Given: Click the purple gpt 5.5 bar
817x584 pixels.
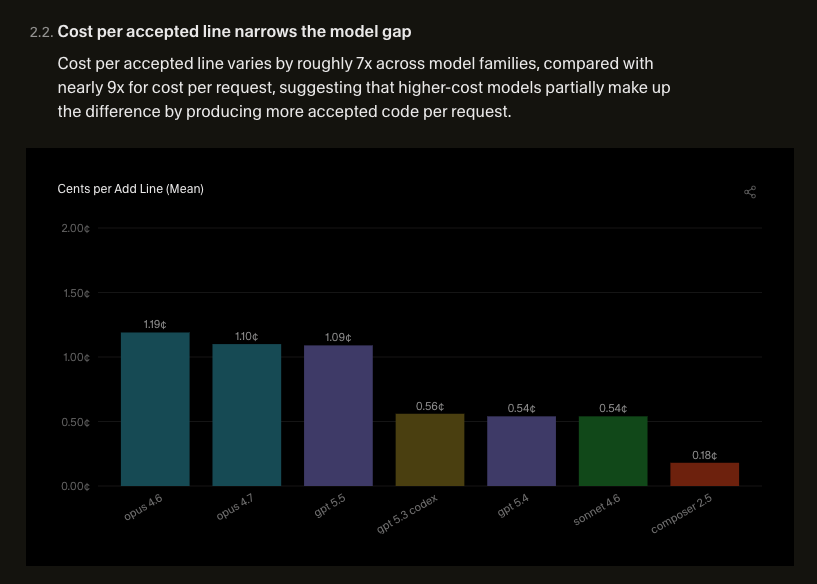Looking at the screenshot, I should click(x=338, y=415).
